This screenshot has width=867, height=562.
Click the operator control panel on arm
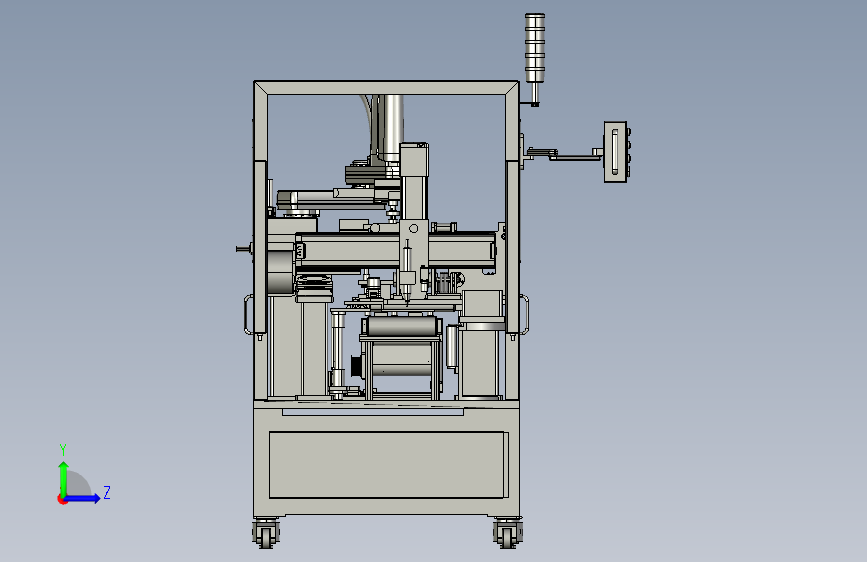(617, 152)
